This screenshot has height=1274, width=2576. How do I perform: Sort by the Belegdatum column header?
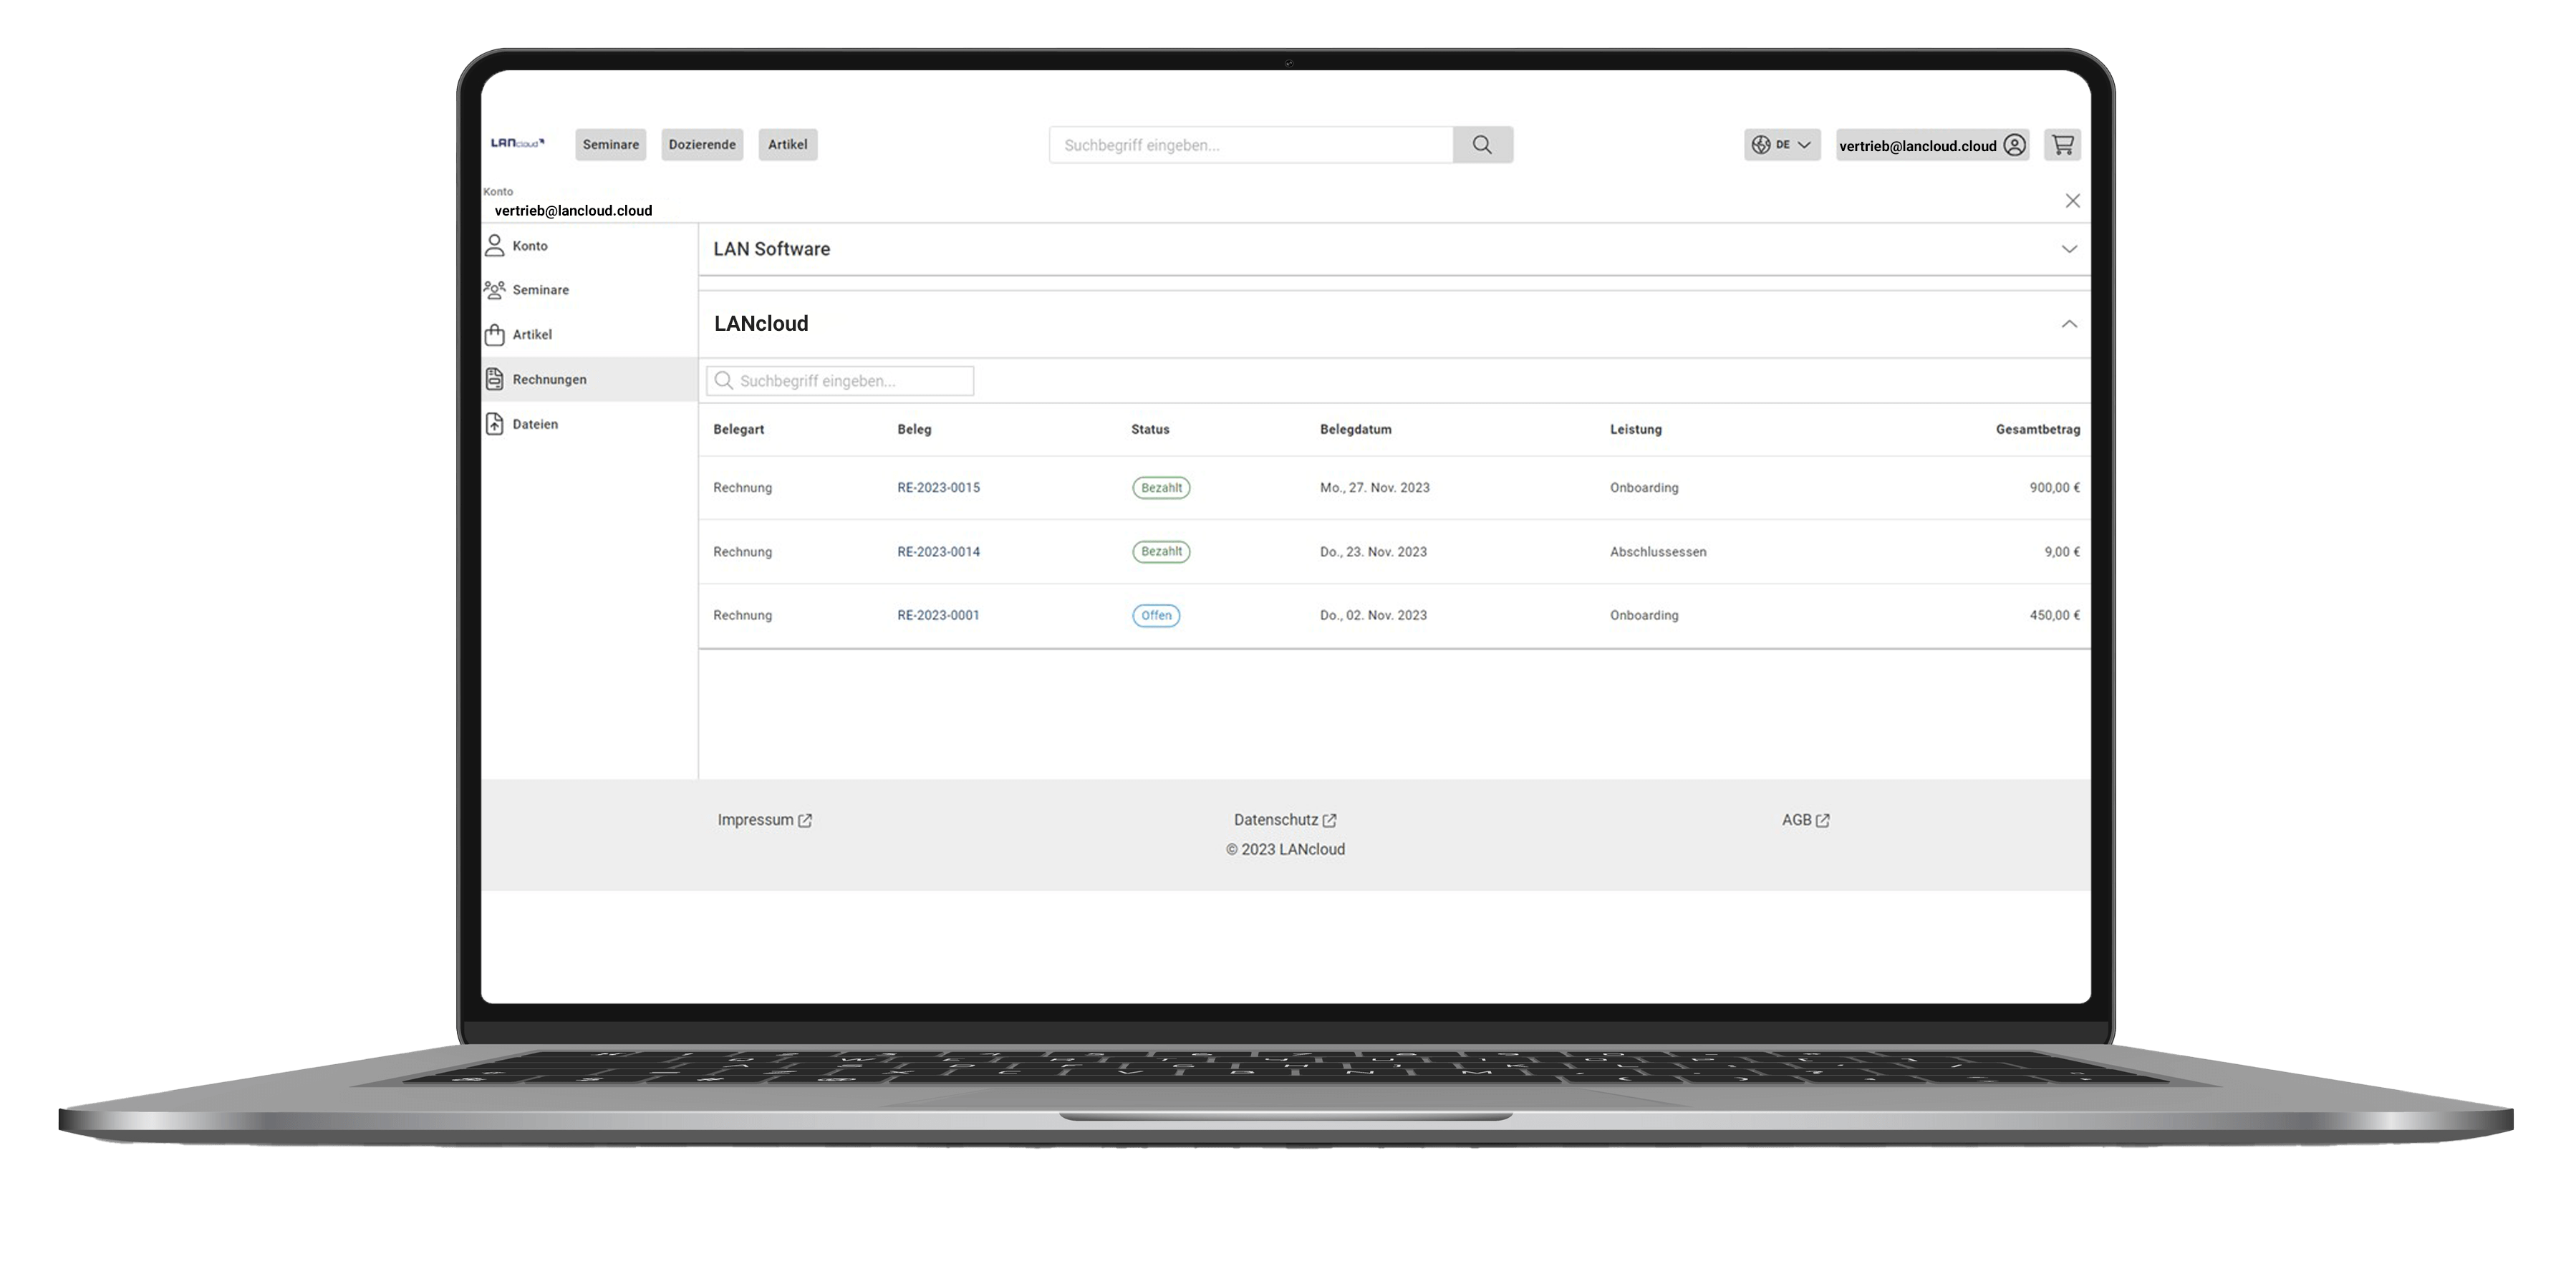point(1355,430)
